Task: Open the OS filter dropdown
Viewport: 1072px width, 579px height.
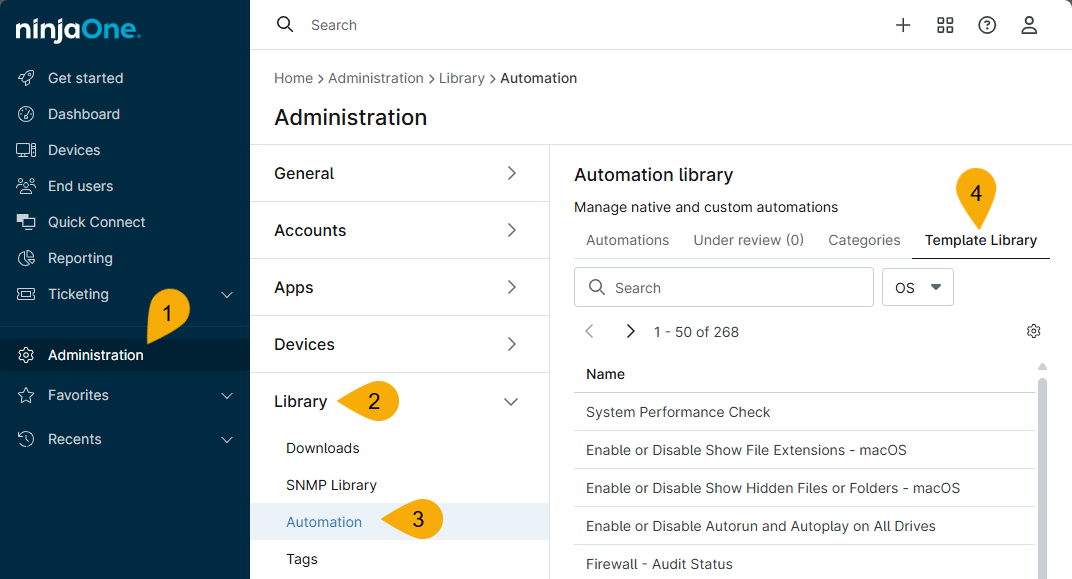Action: (917, 287)
